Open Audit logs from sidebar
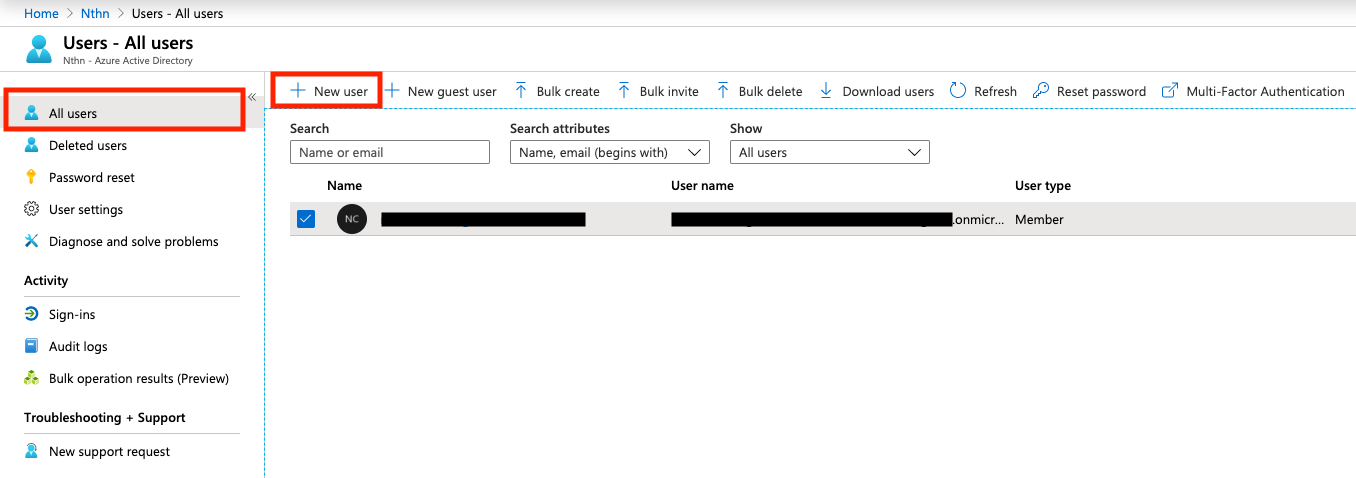 coord(78,346)
